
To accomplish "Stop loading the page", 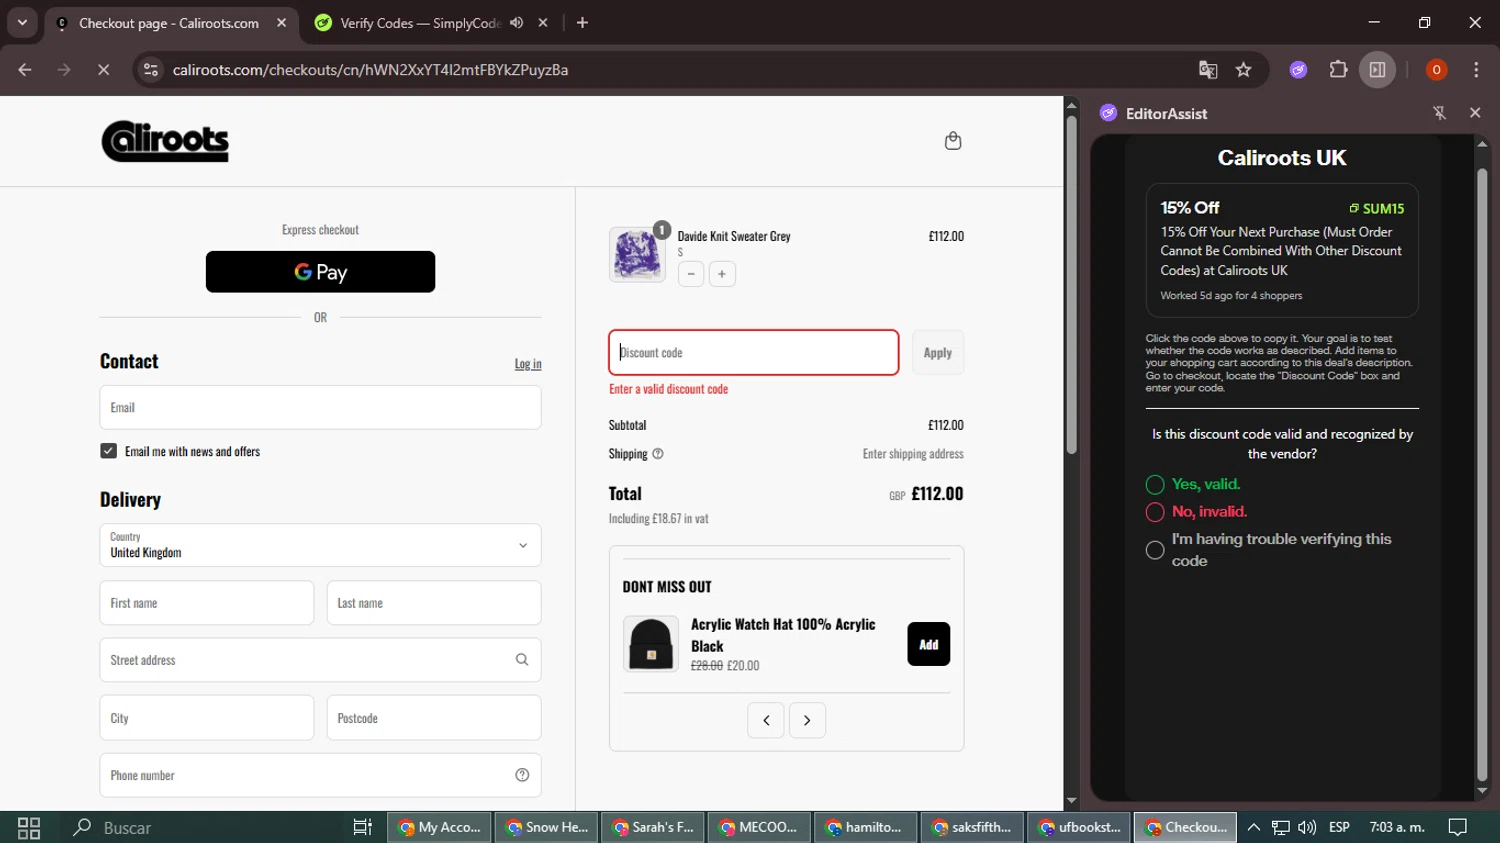I will point(103,70).
